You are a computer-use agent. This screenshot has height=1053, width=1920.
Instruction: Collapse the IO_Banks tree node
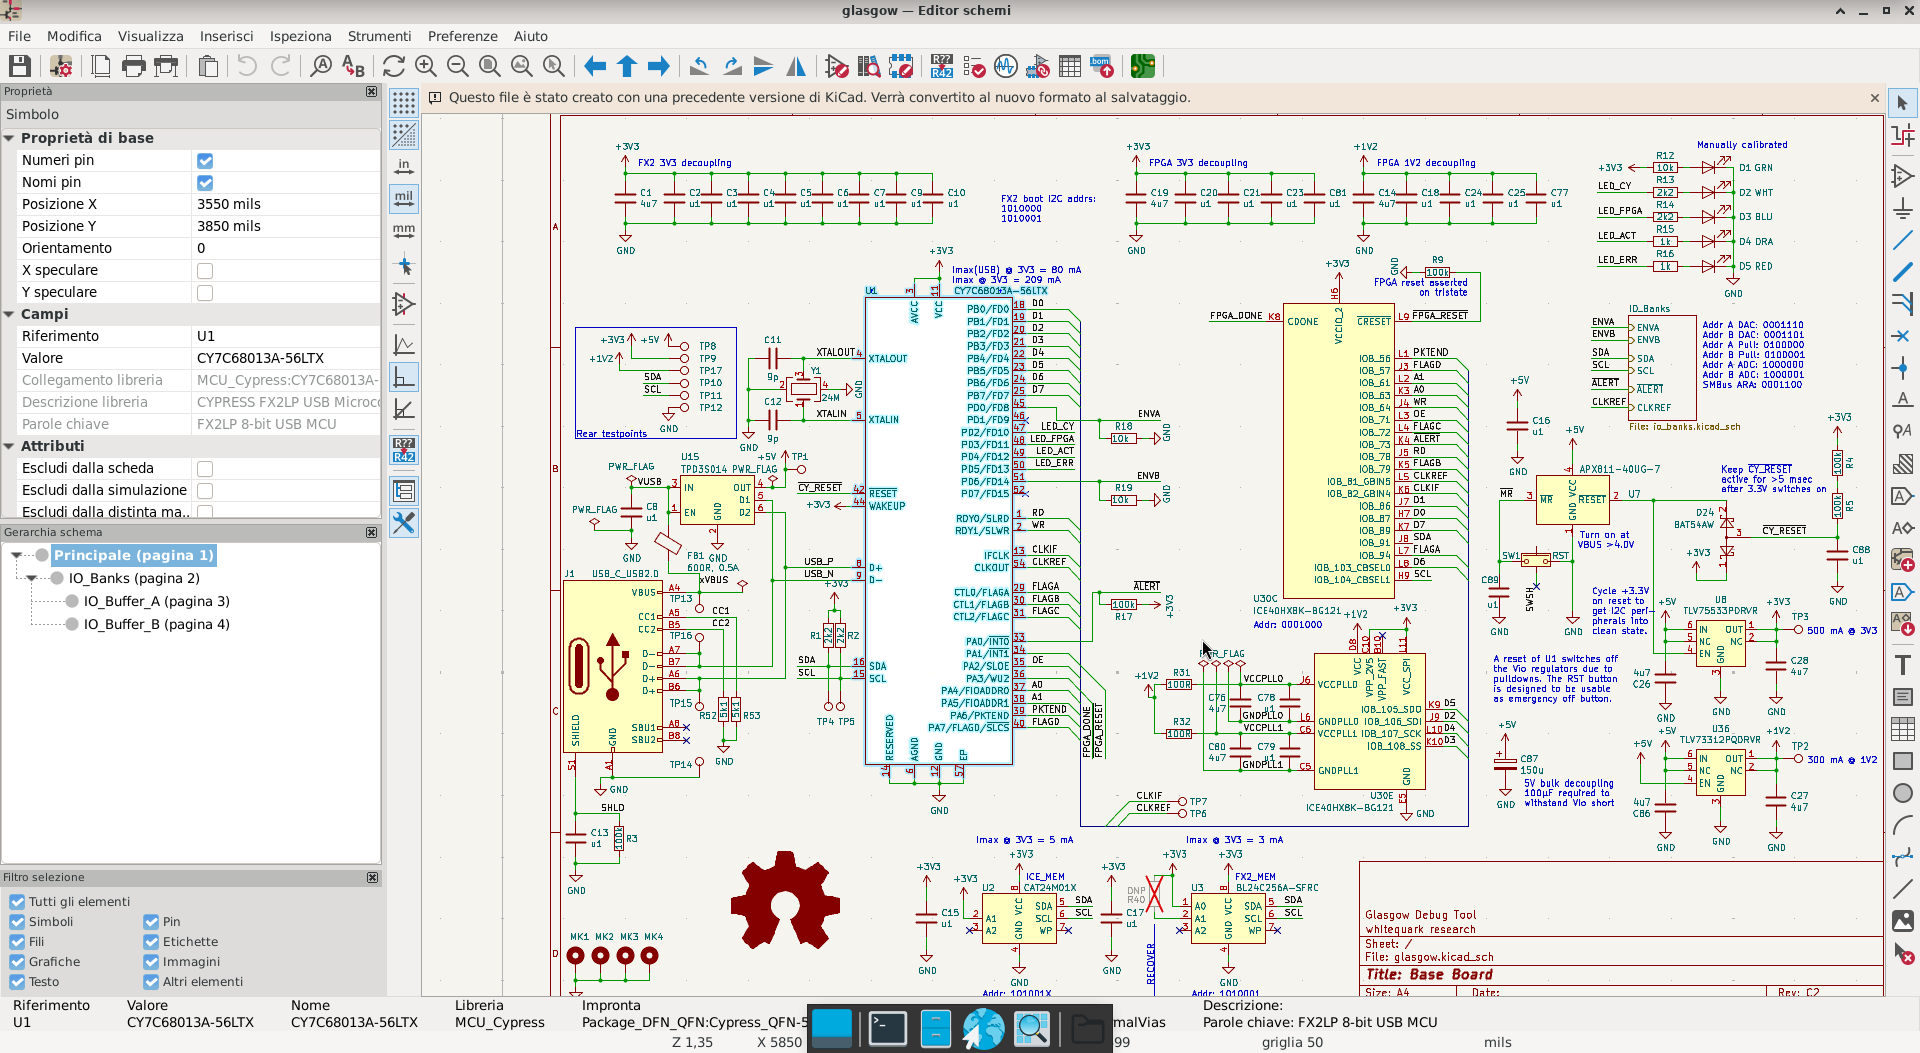coord(32,579)
